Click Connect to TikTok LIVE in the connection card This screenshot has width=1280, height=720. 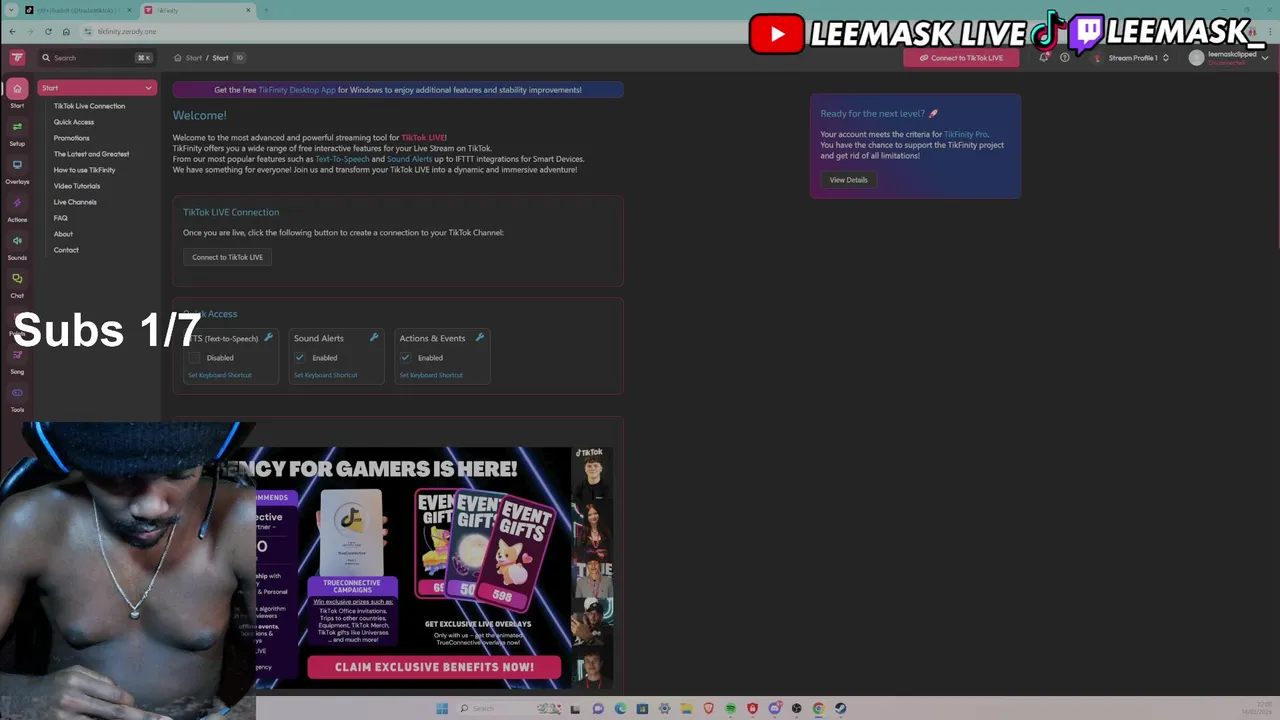227,257
